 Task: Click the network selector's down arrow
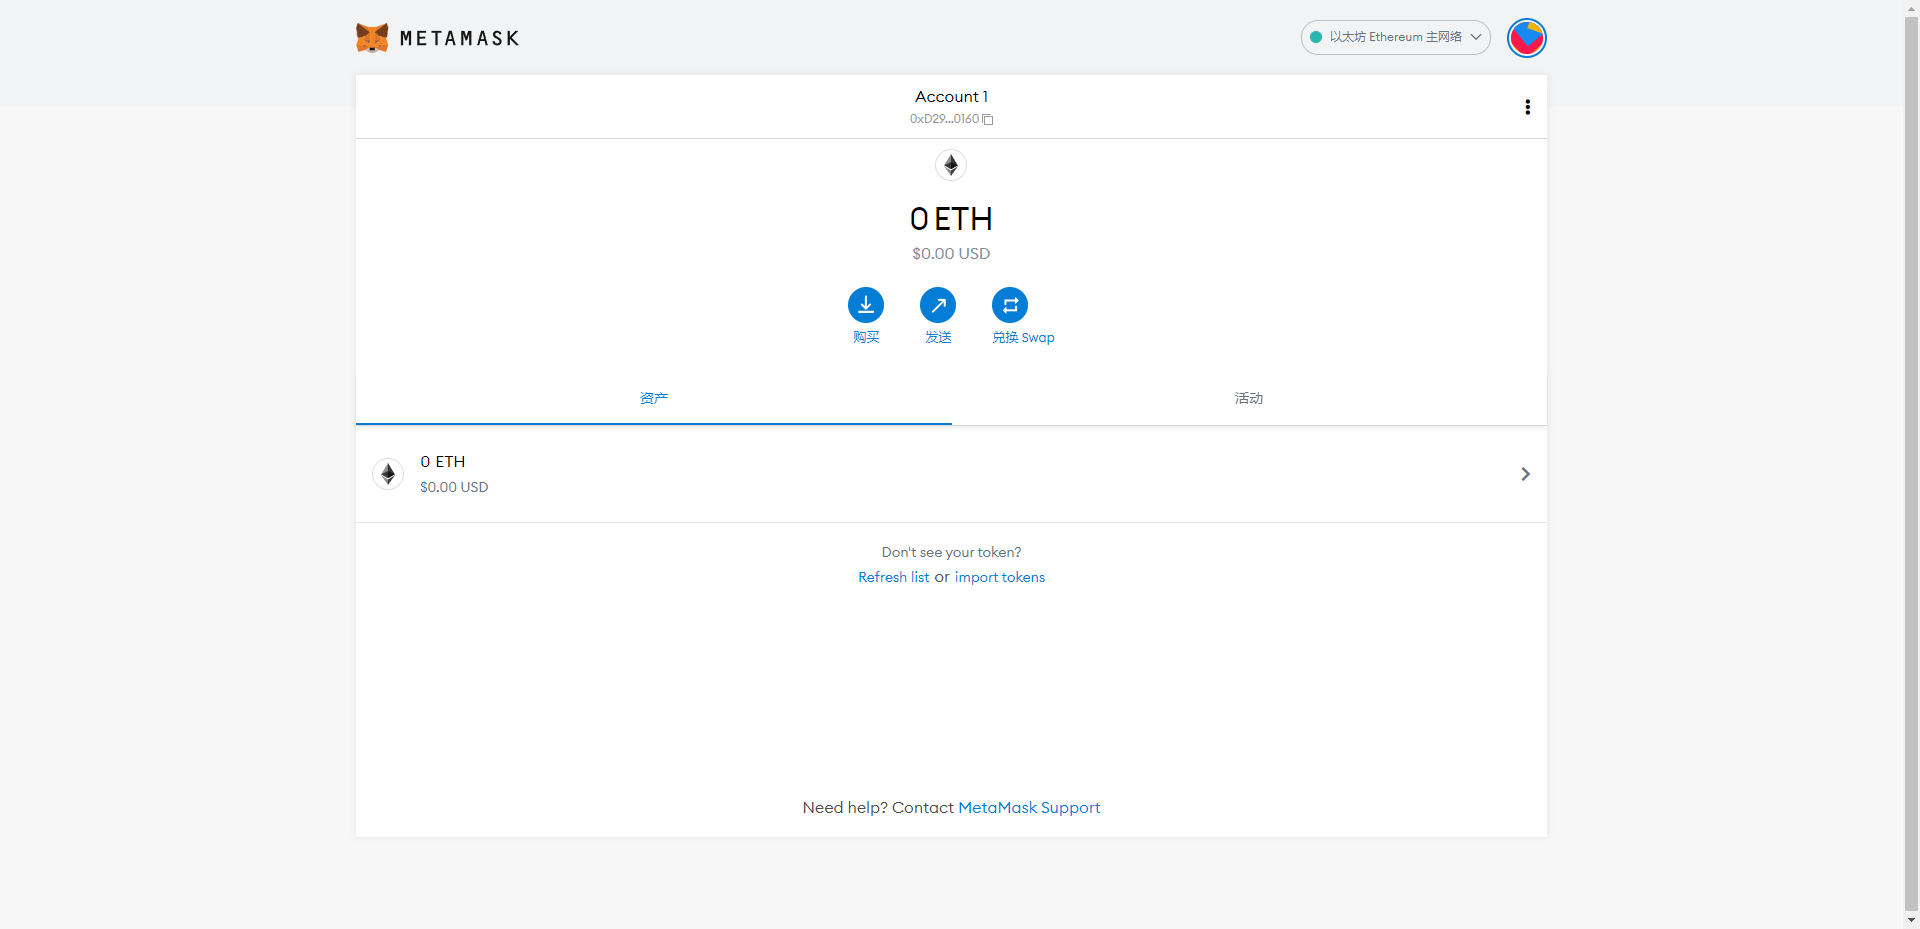(1475, 37)
